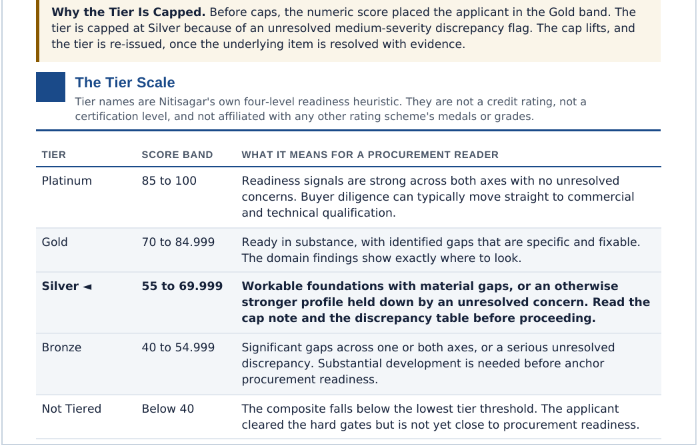Image resolution: width=697 pixels, height=445 pixels.
Task: Click the blue square beside The Tier Scale
Action: (50, 87)
